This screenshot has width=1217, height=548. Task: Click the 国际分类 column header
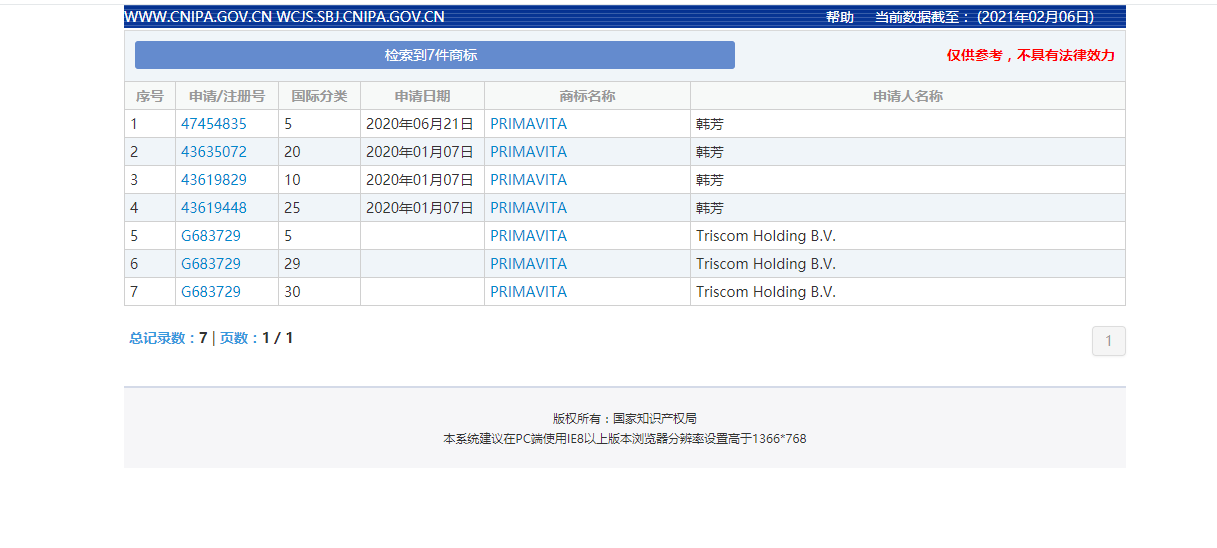point(319,96)
